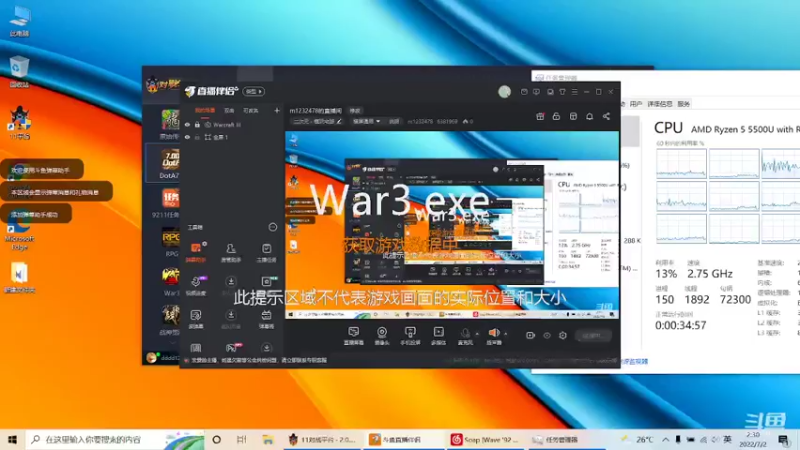The height and width of the screenshot is (450, 800).
Task: Click the record camera icon in bottom bar
Action: tap(530, 335)
